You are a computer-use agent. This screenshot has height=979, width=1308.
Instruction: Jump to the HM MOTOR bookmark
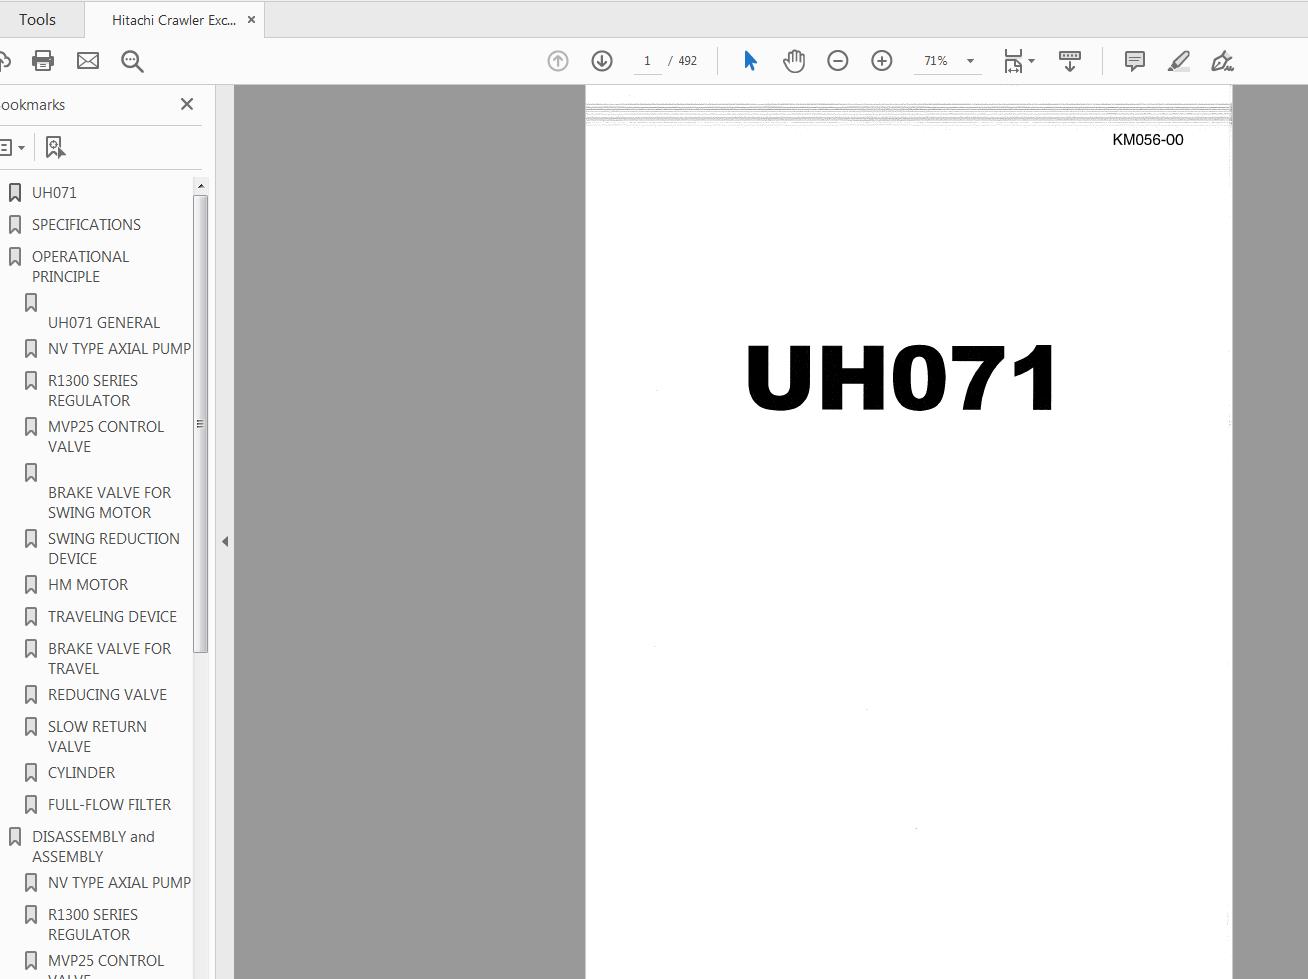[88, 584]
